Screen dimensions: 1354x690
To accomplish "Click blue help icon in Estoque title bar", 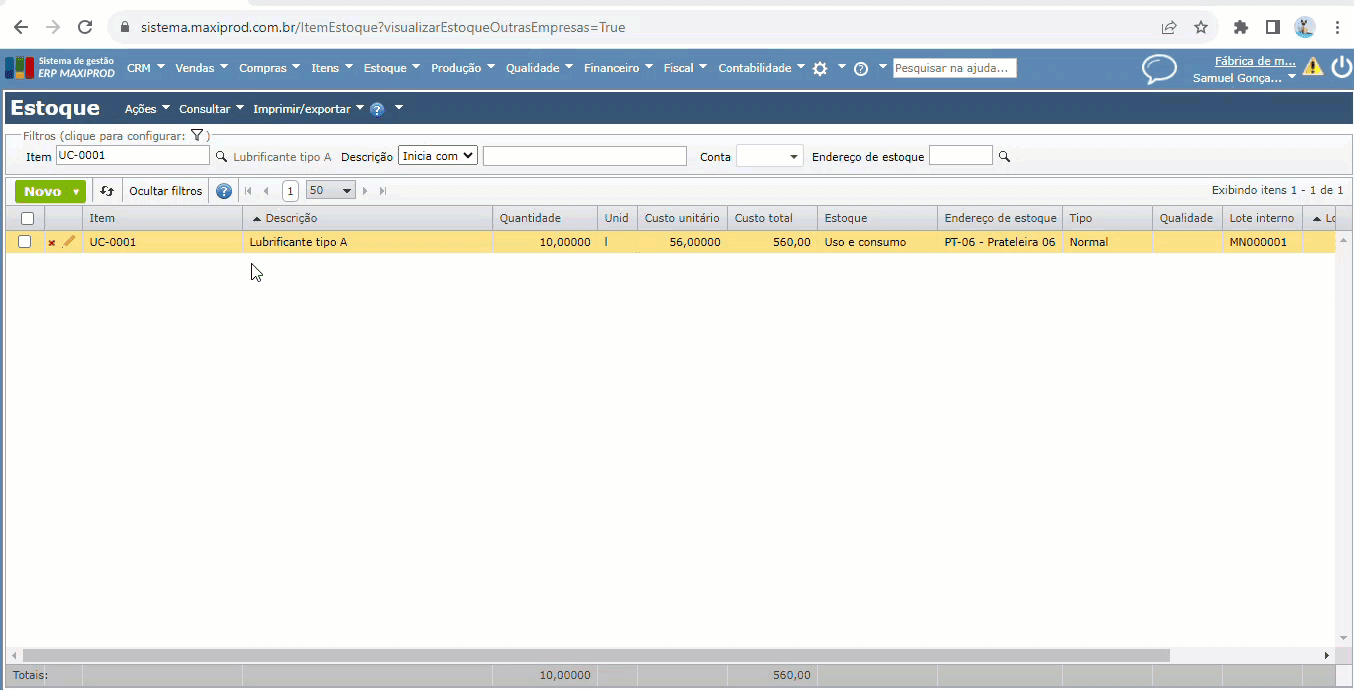I will [x=377, y=109].
